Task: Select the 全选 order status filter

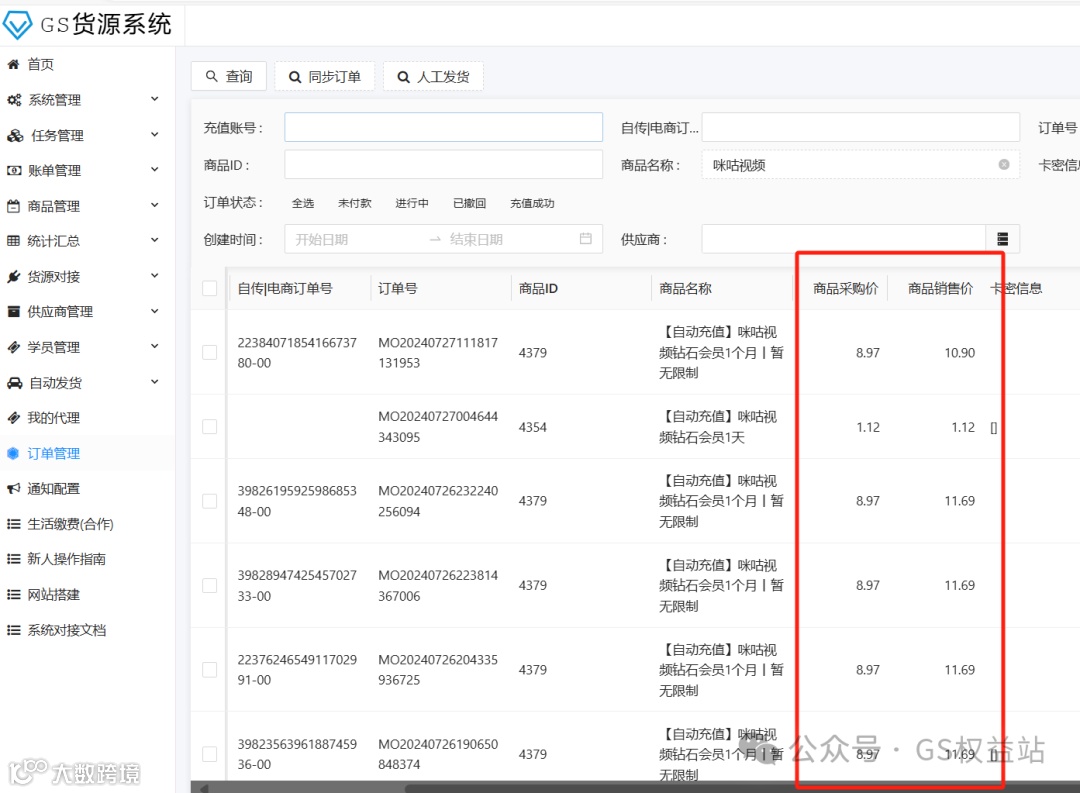Action: pyautogui.click(x=303, y=203)
